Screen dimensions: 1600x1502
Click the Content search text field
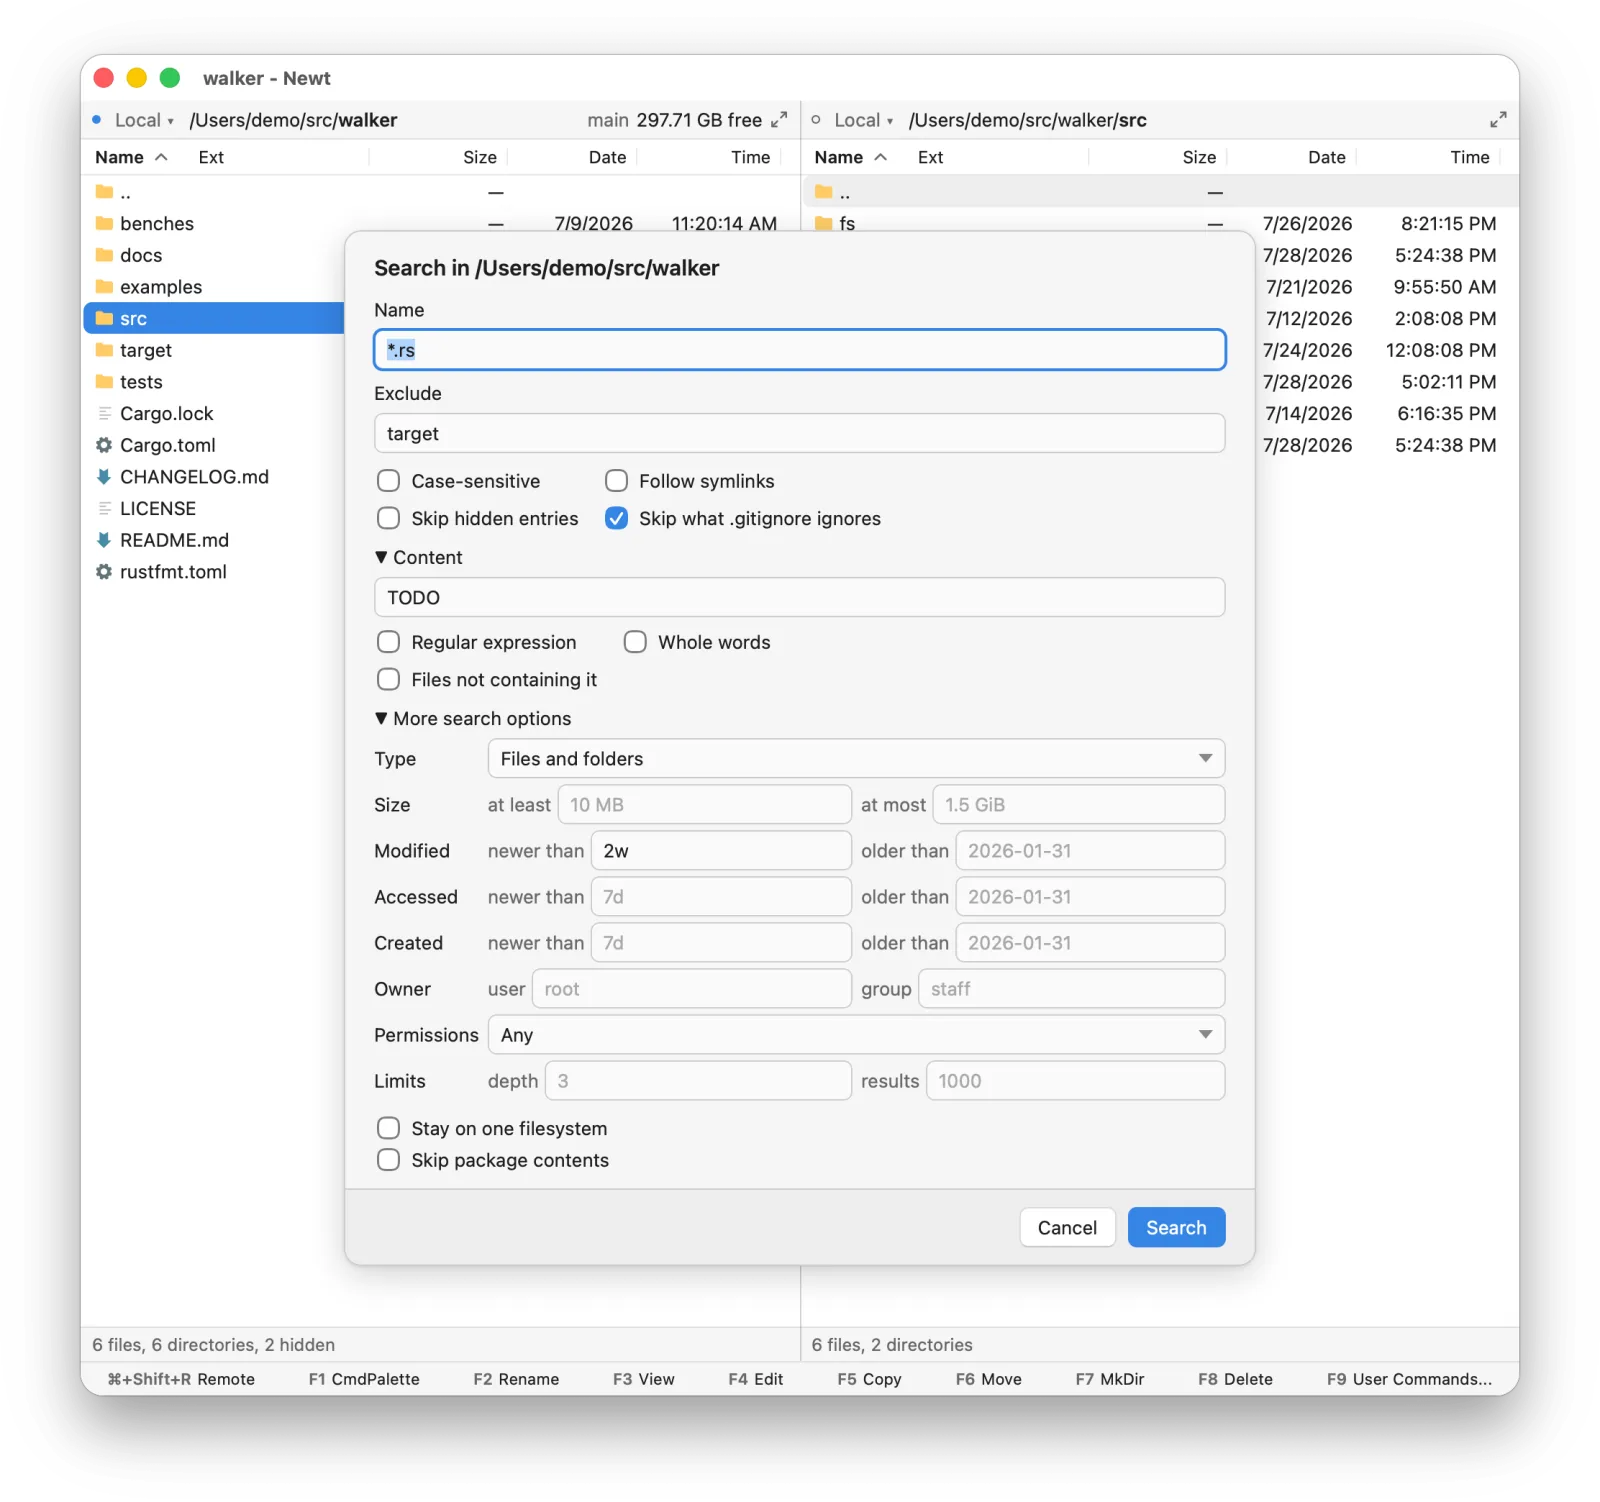pos(800,597)
